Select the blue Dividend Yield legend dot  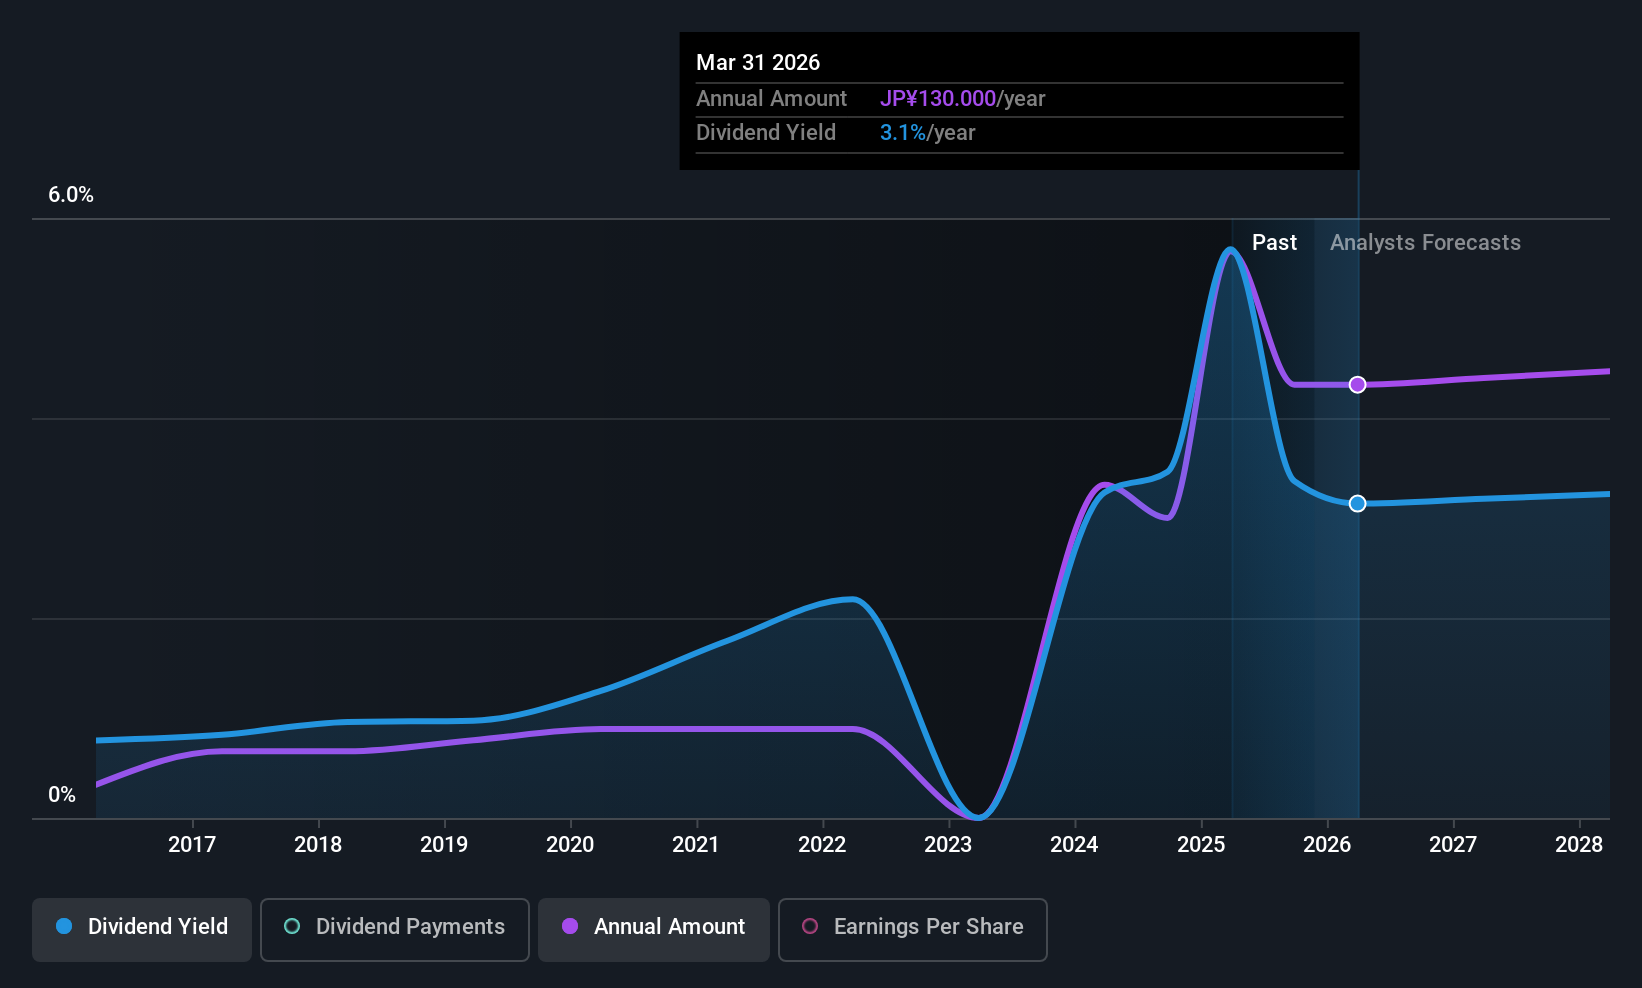[x=63, y=927]
